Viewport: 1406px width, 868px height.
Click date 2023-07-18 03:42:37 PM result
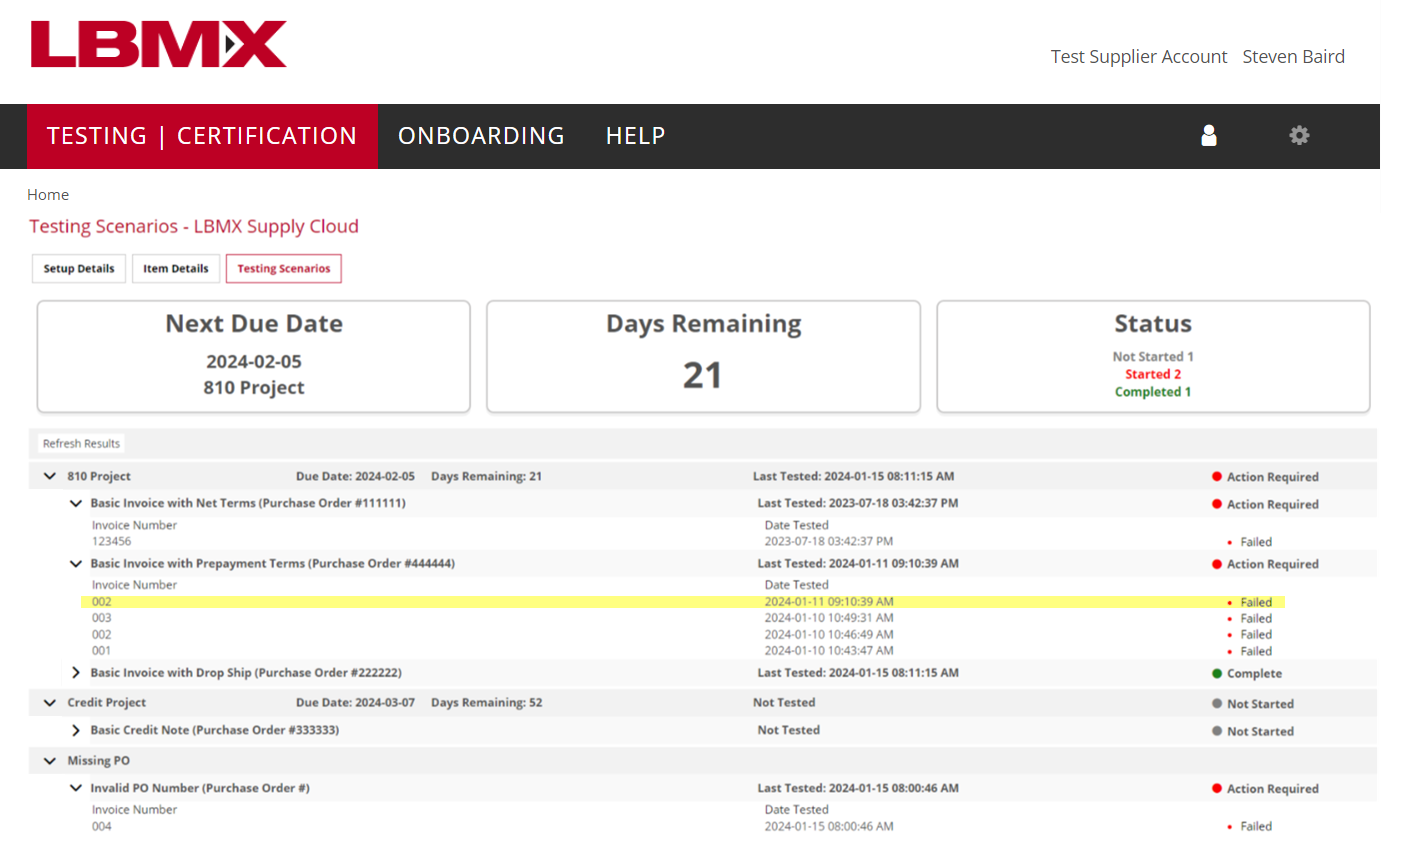pyautogui.click(x=829, y=541)
